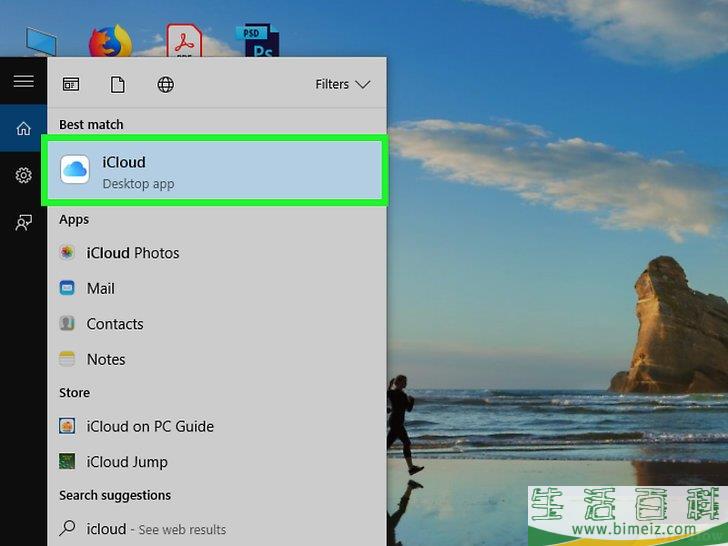Click the Best match heading
728x546 pixels.
coord(91,125)
